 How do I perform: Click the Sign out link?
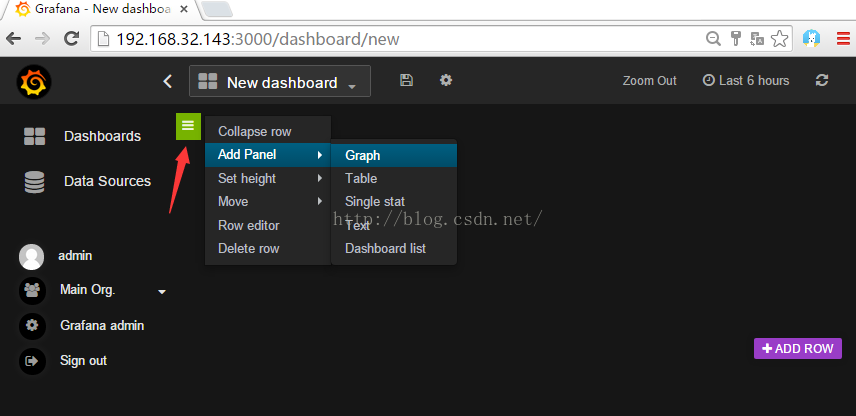84,361
